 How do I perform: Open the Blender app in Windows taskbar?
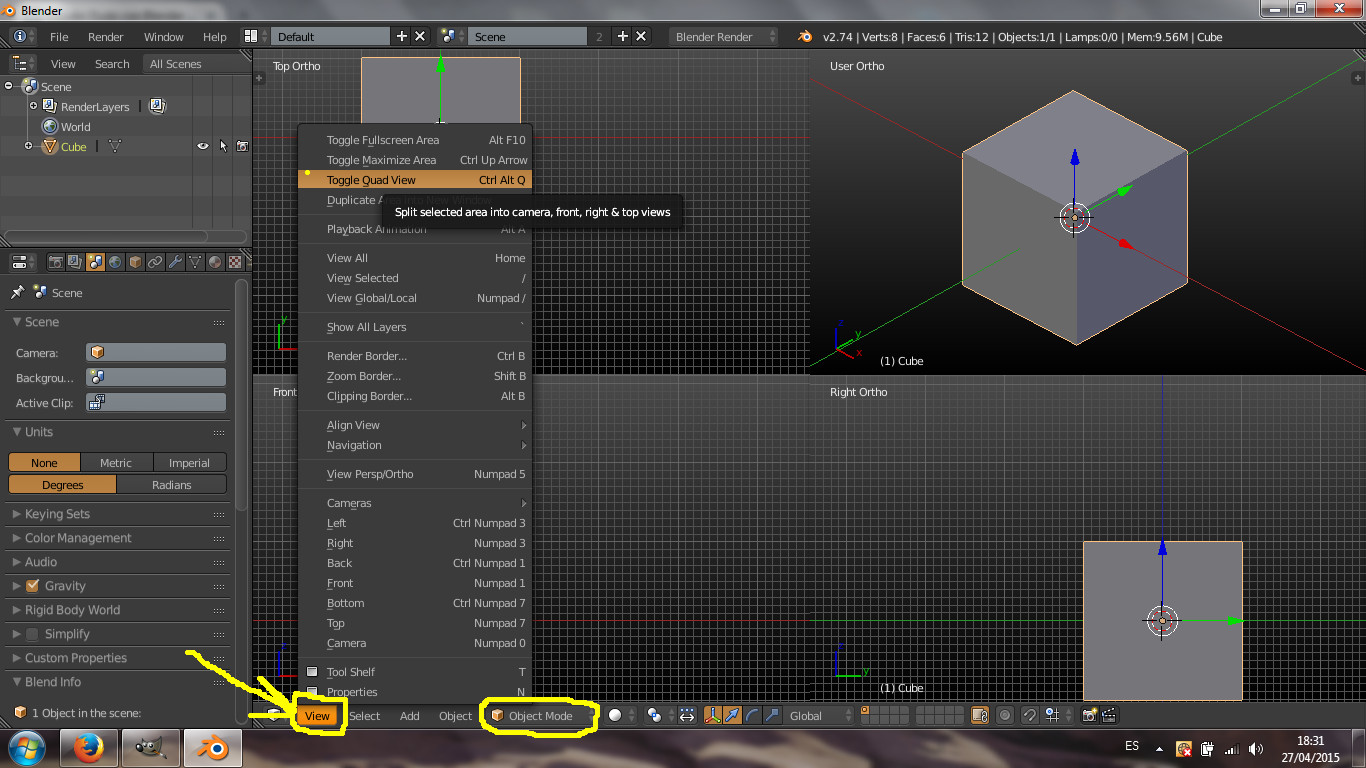213,748
